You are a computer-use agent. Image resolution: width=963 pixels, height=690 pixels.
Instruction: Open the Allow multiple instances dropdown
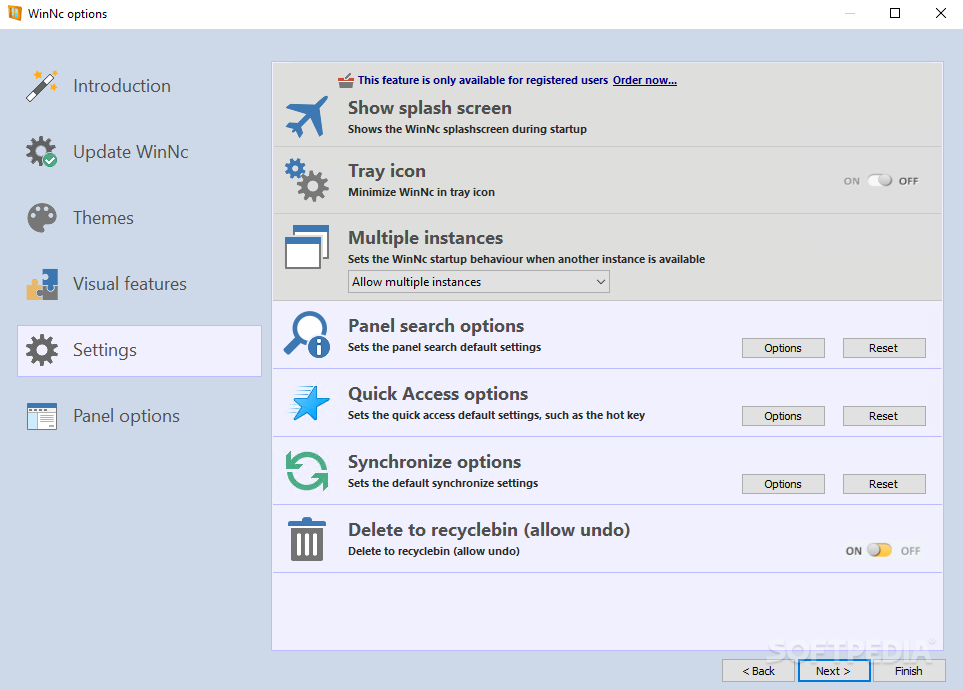[478, 282]
